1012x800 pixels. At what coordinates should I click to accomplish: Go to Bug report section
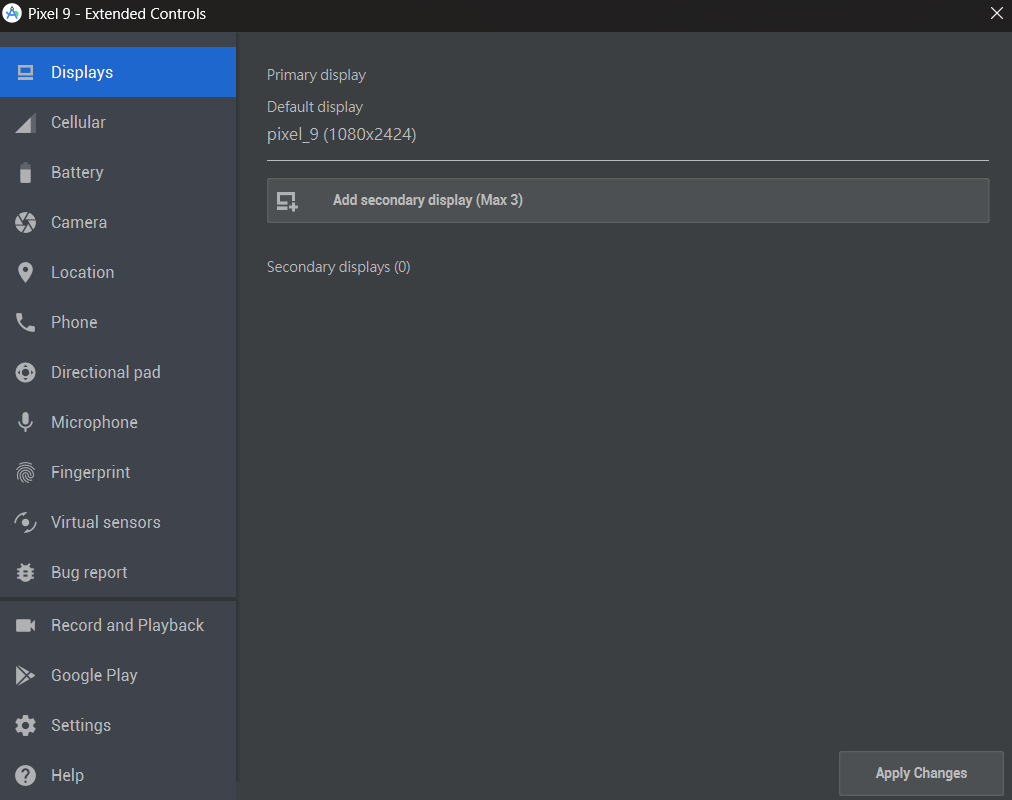(118, 572)
